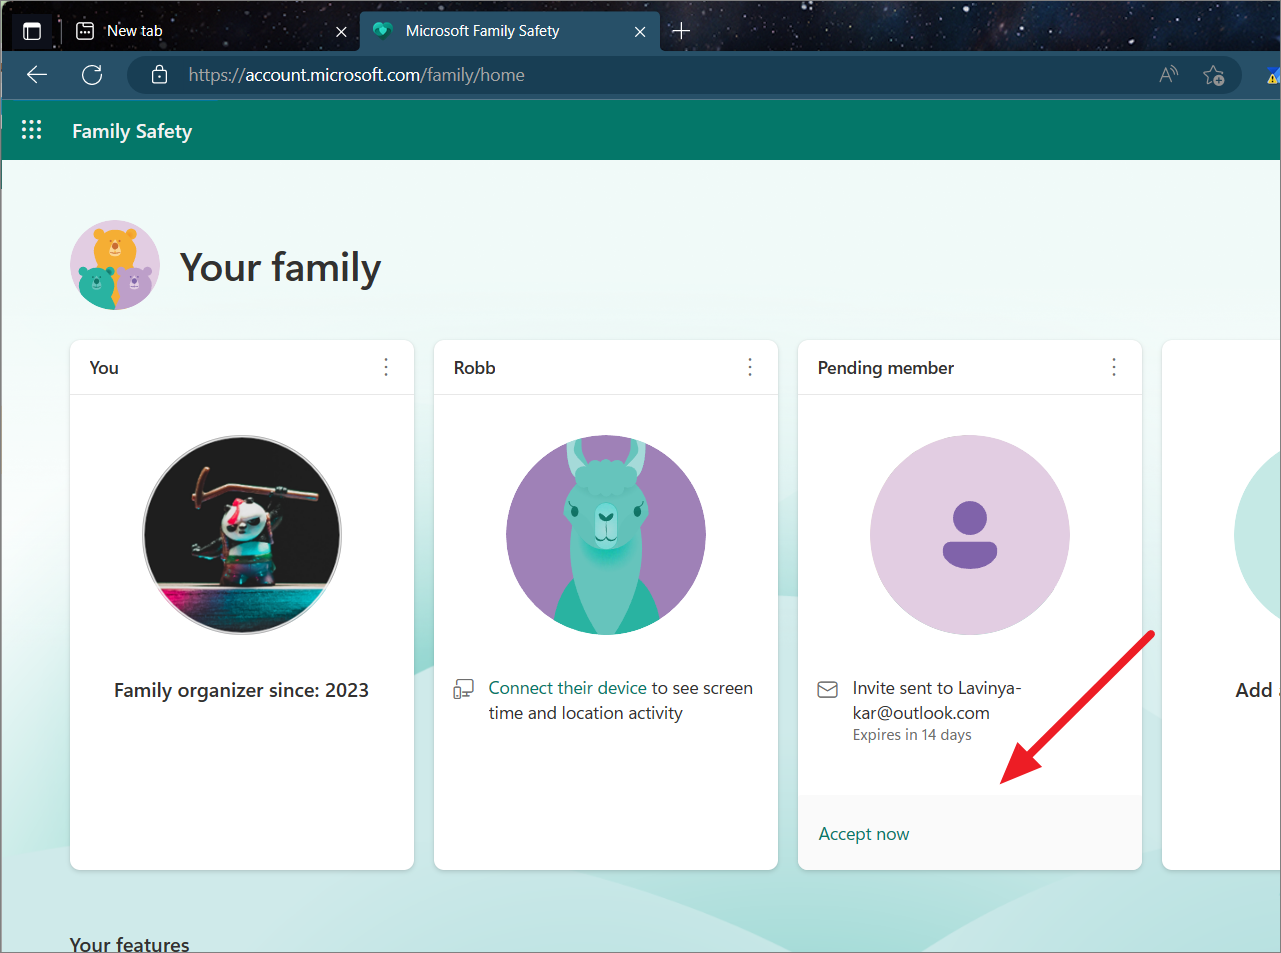Viewport: 1281px width, 953px height.
Task: Open Robb card more options
Action: coord(750,367)
